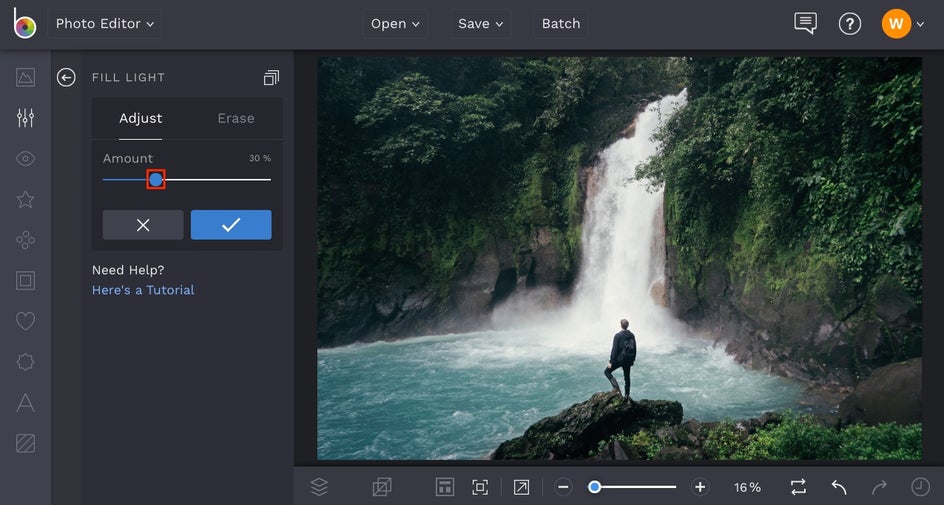Open the Graphics badge icon

[x=25, y=362]
